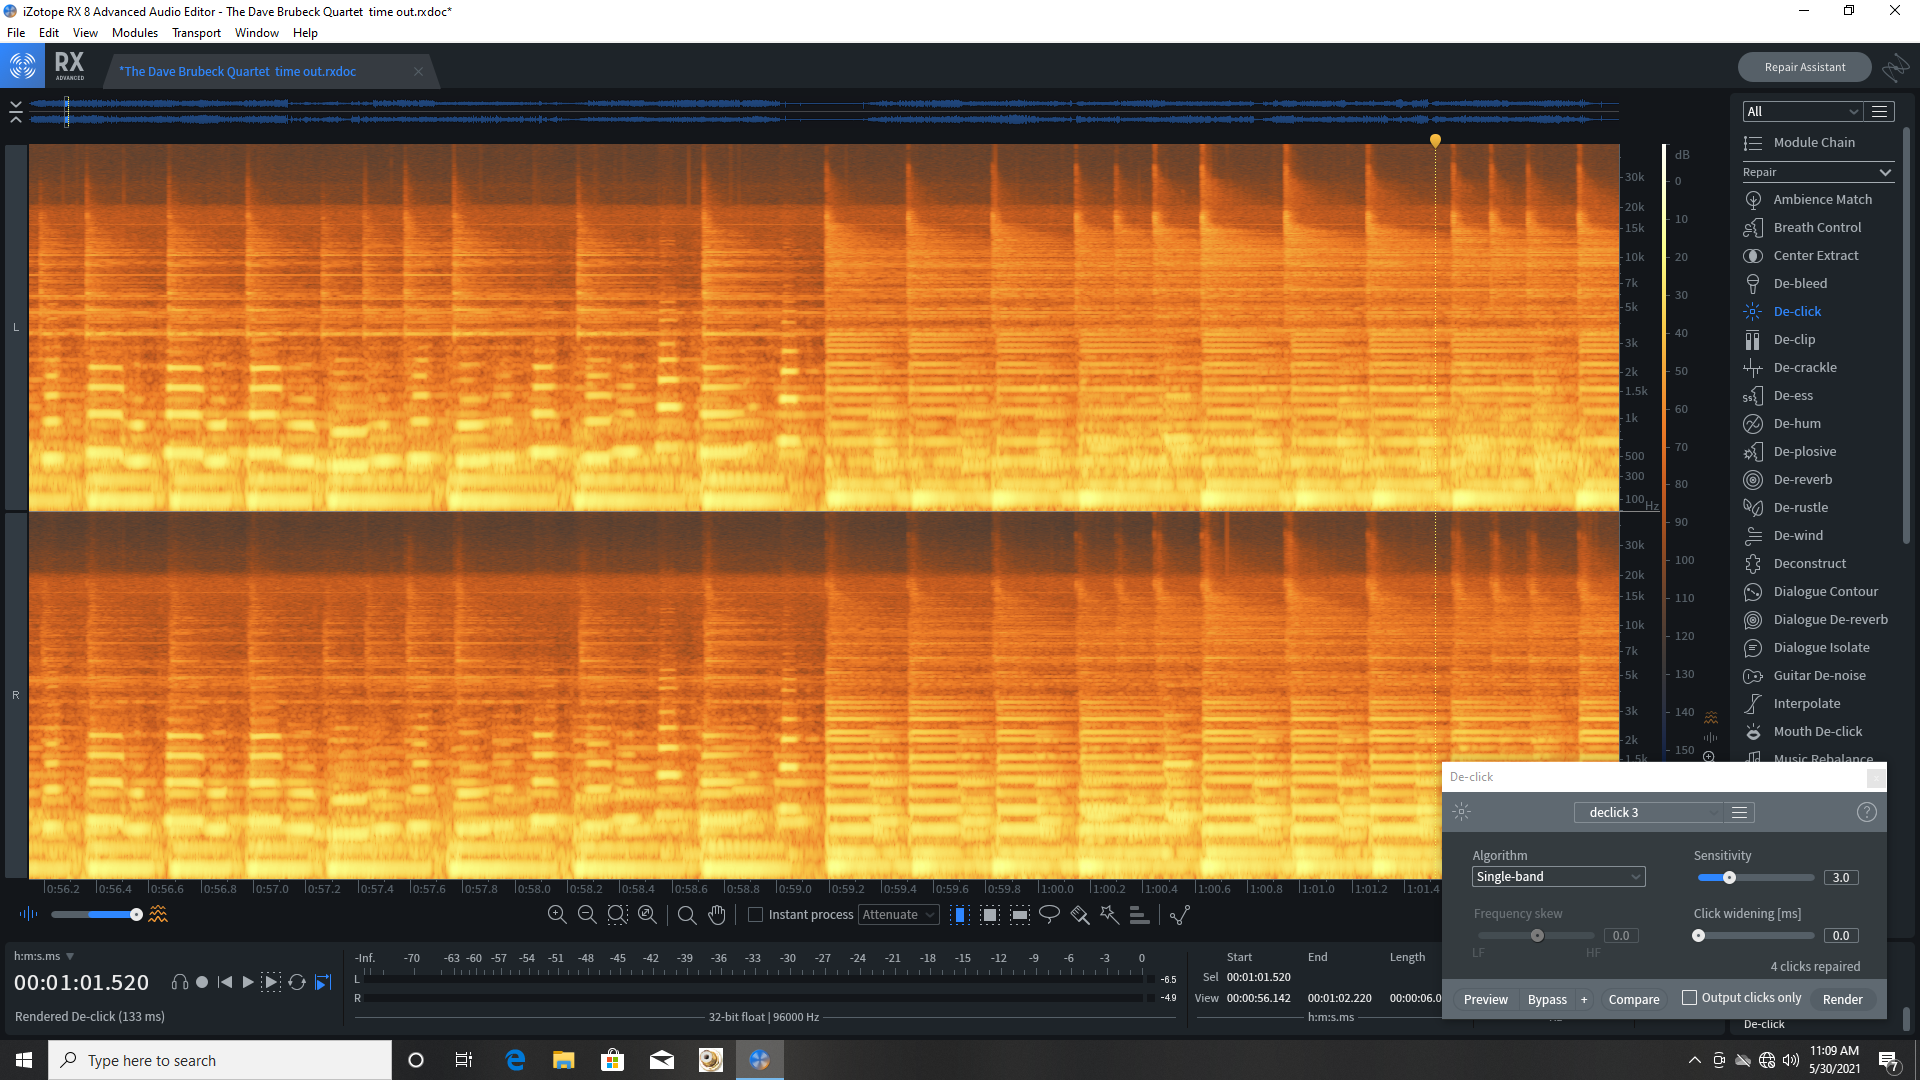Image resolution: width=1920 pixels, height=1080 pixels.
Task: Open the Attenuate instant process dropdown
Action: coord(898,914)
